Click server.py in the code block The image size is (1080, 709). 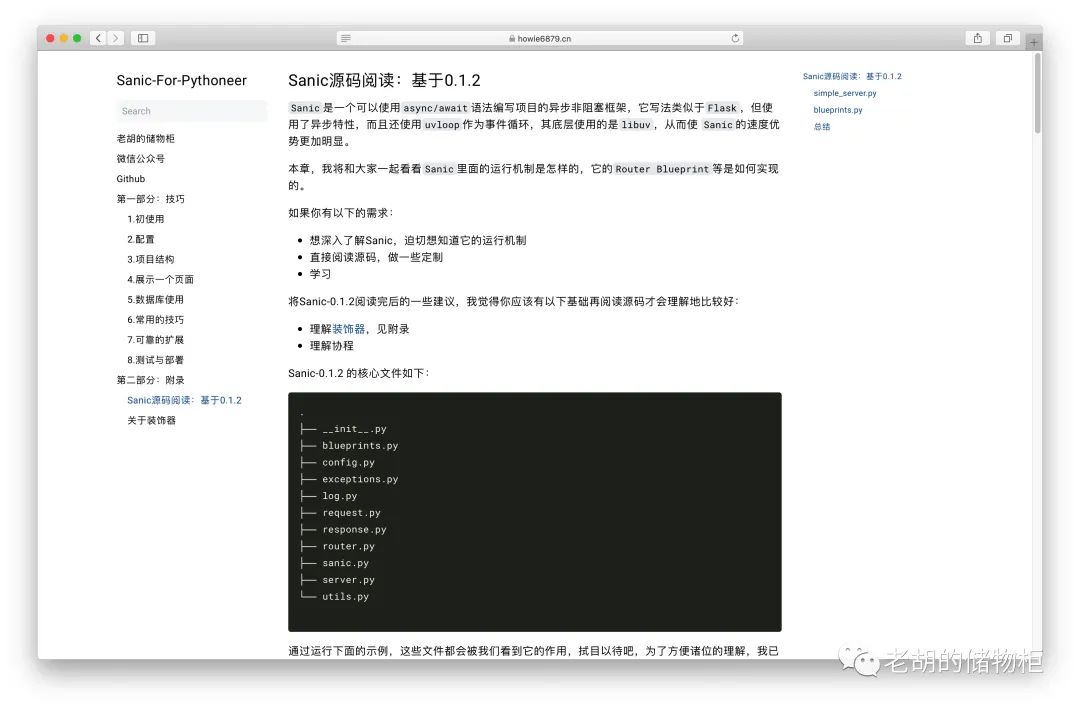tap(348, 580)
